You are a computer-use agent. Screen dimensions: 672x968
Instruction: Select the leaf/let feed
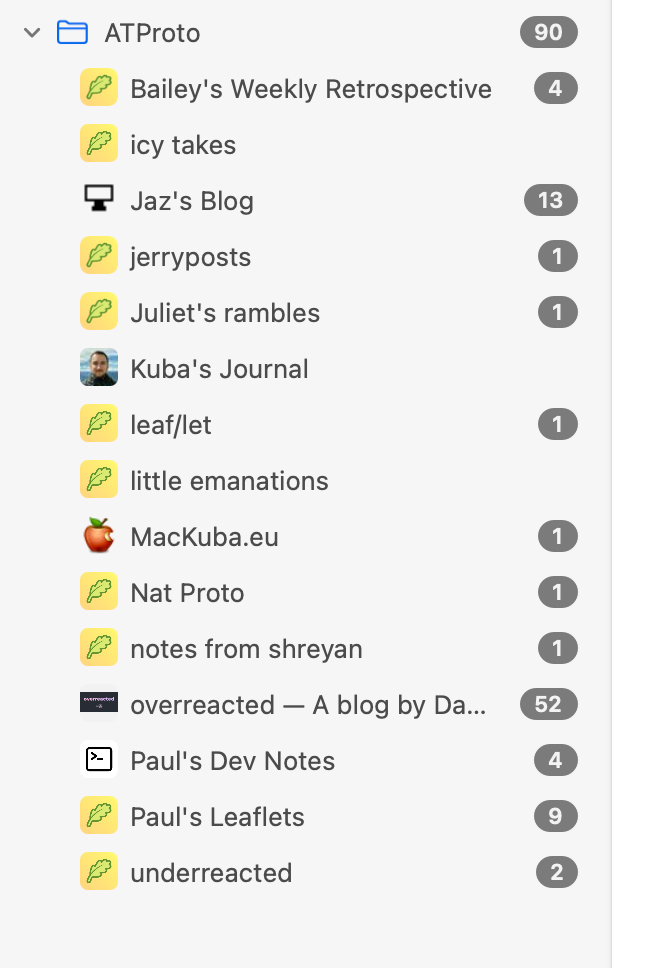(171, 425)
